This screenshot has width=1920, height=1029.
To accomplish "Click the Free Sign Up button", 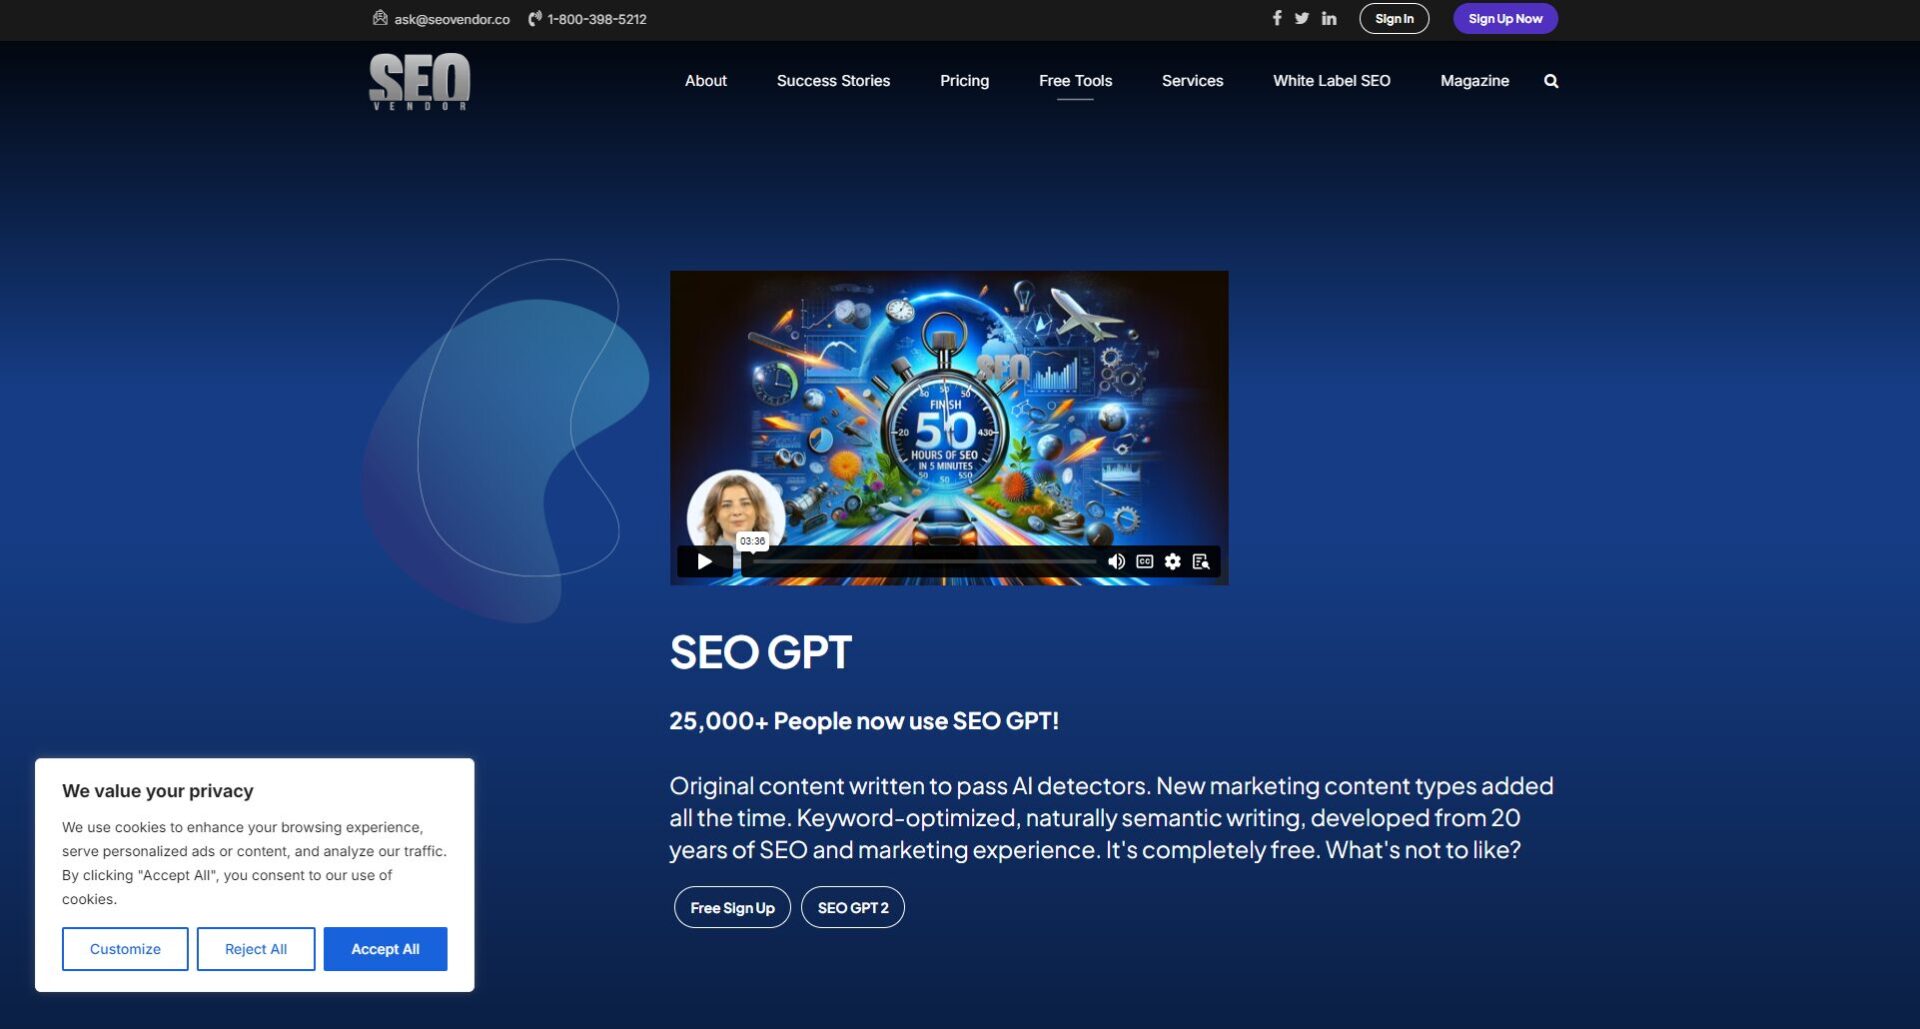I will click(732, 907).
